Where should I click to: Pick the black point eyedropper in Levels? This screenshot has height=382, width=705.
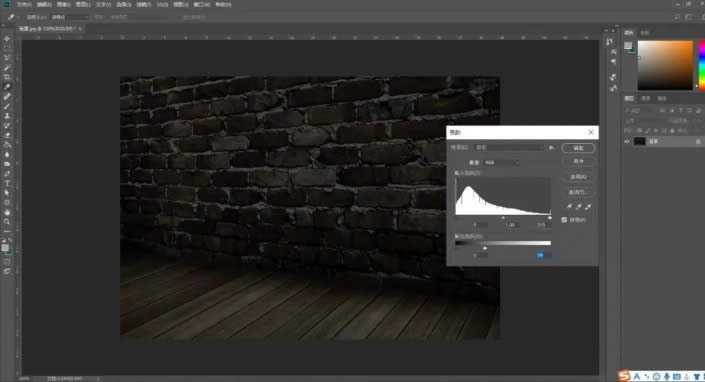(x=570, y=207)
